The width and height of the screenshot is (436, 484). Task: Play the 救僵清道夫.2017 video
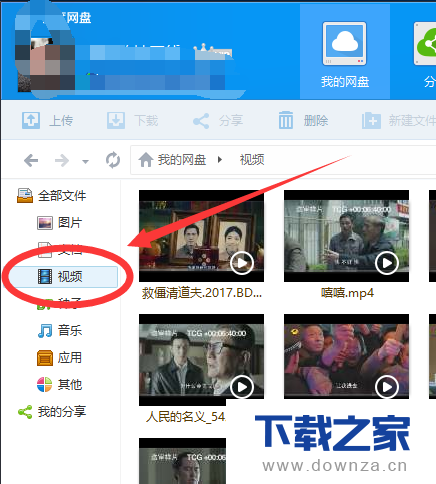coord(242,263)
